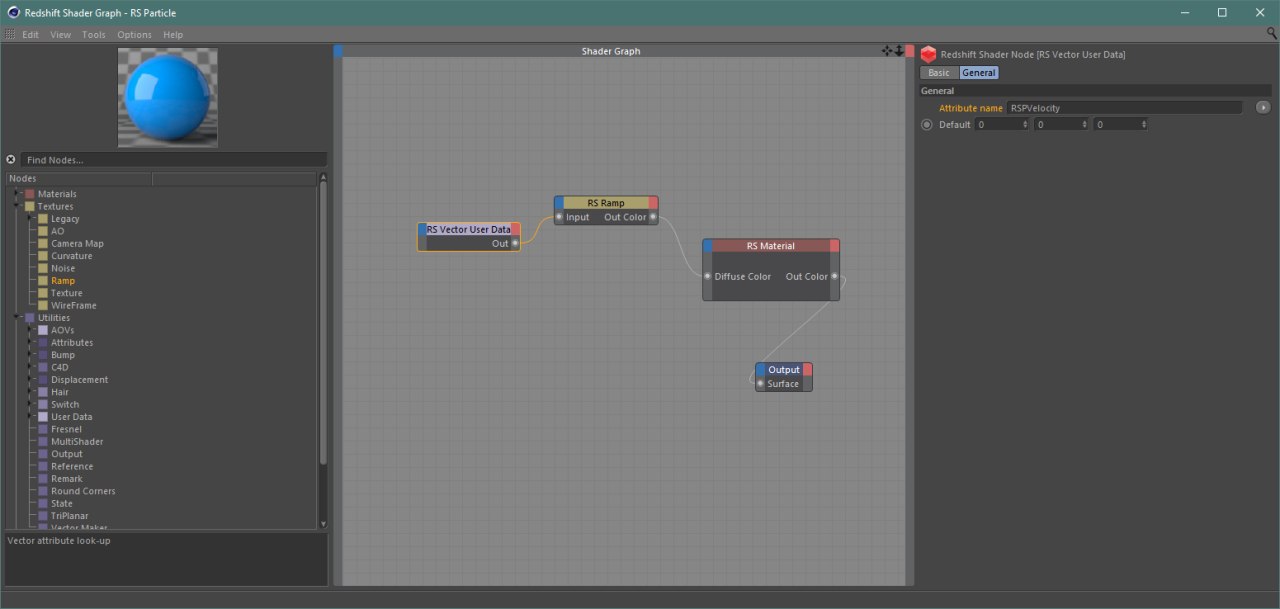Click the blue corner square on RS Material node

click(707, 245)
